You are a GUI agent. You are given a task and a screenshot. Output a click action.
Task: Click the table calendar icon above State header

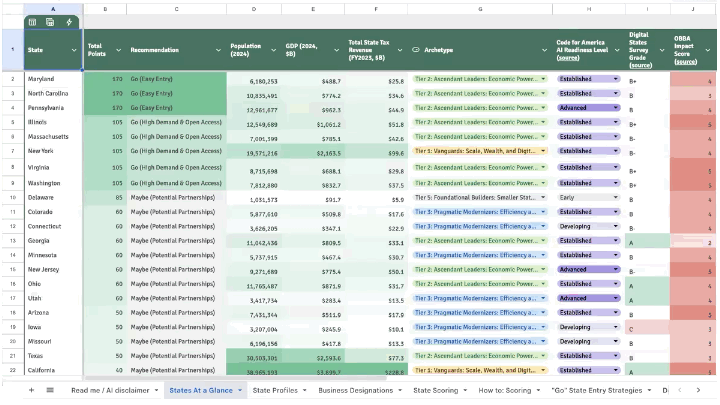click(50, 22)
